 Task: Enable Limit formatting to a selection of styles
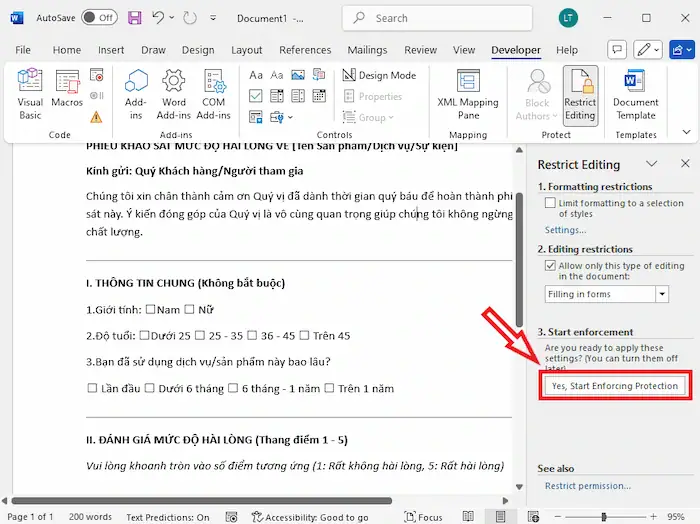(550, 203)
